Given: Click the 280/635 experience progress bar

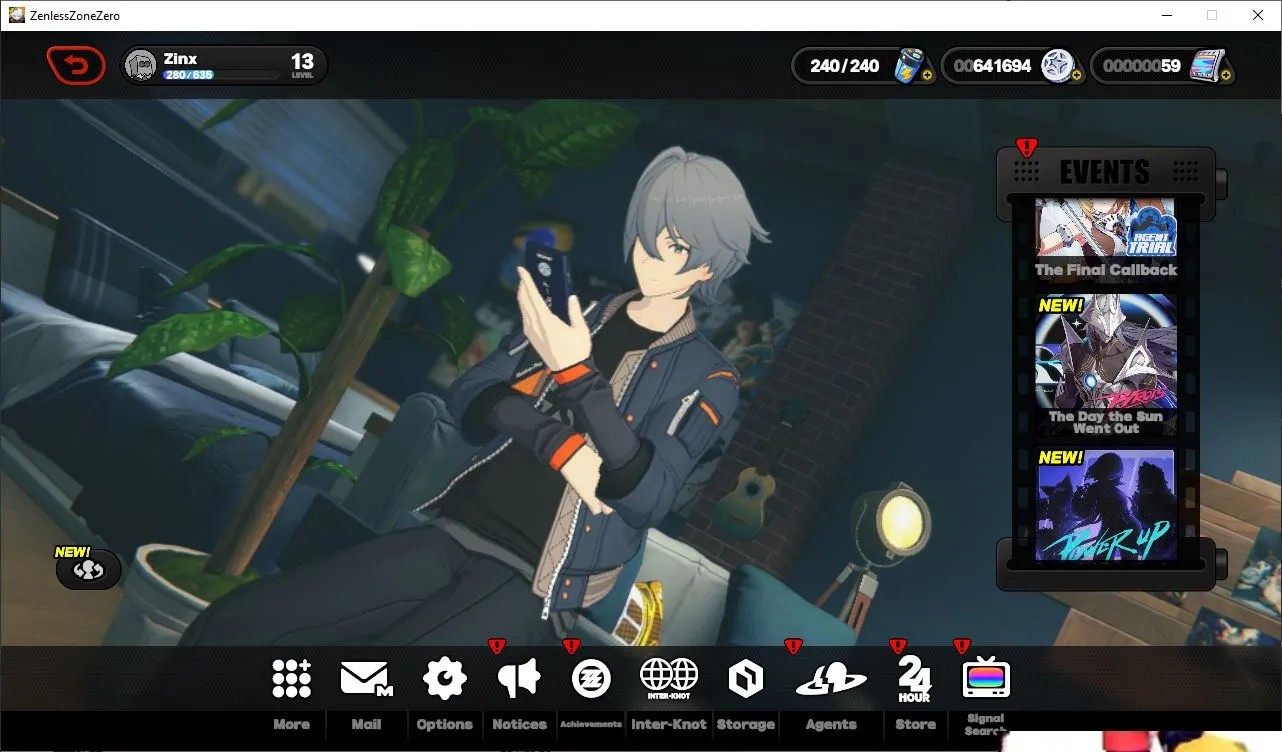Looking at the screenshot, I should pos(221,75).
